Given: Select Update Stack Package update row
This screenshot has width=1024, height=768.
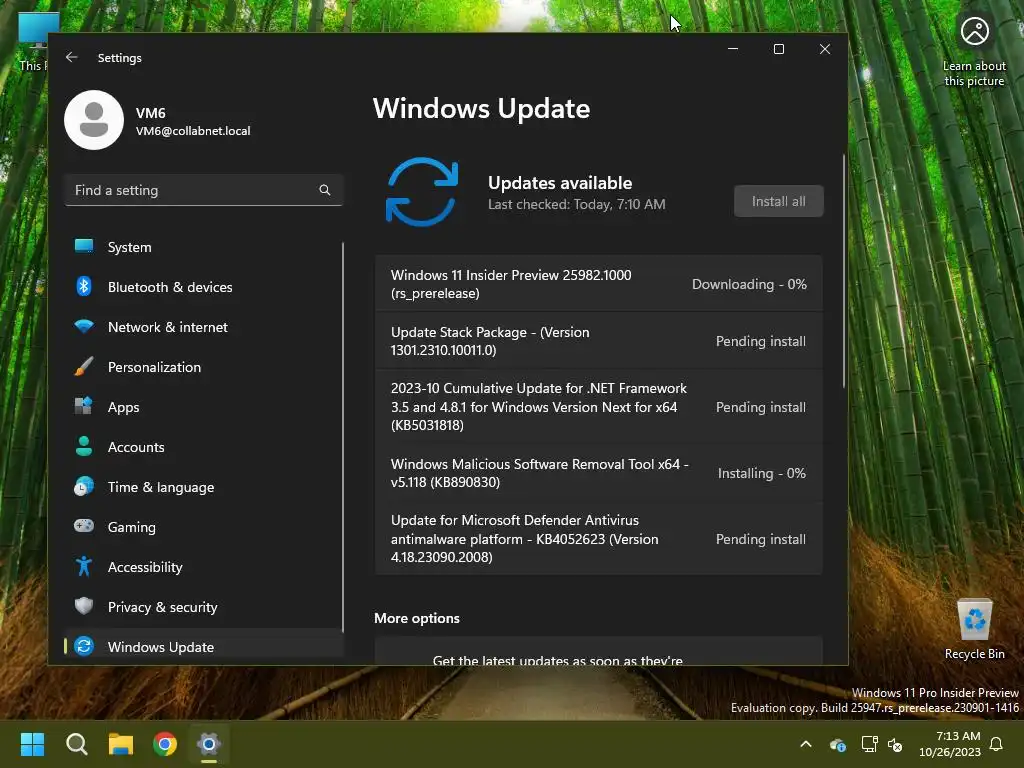Looking at the screenshot, I should click(598, 341).
